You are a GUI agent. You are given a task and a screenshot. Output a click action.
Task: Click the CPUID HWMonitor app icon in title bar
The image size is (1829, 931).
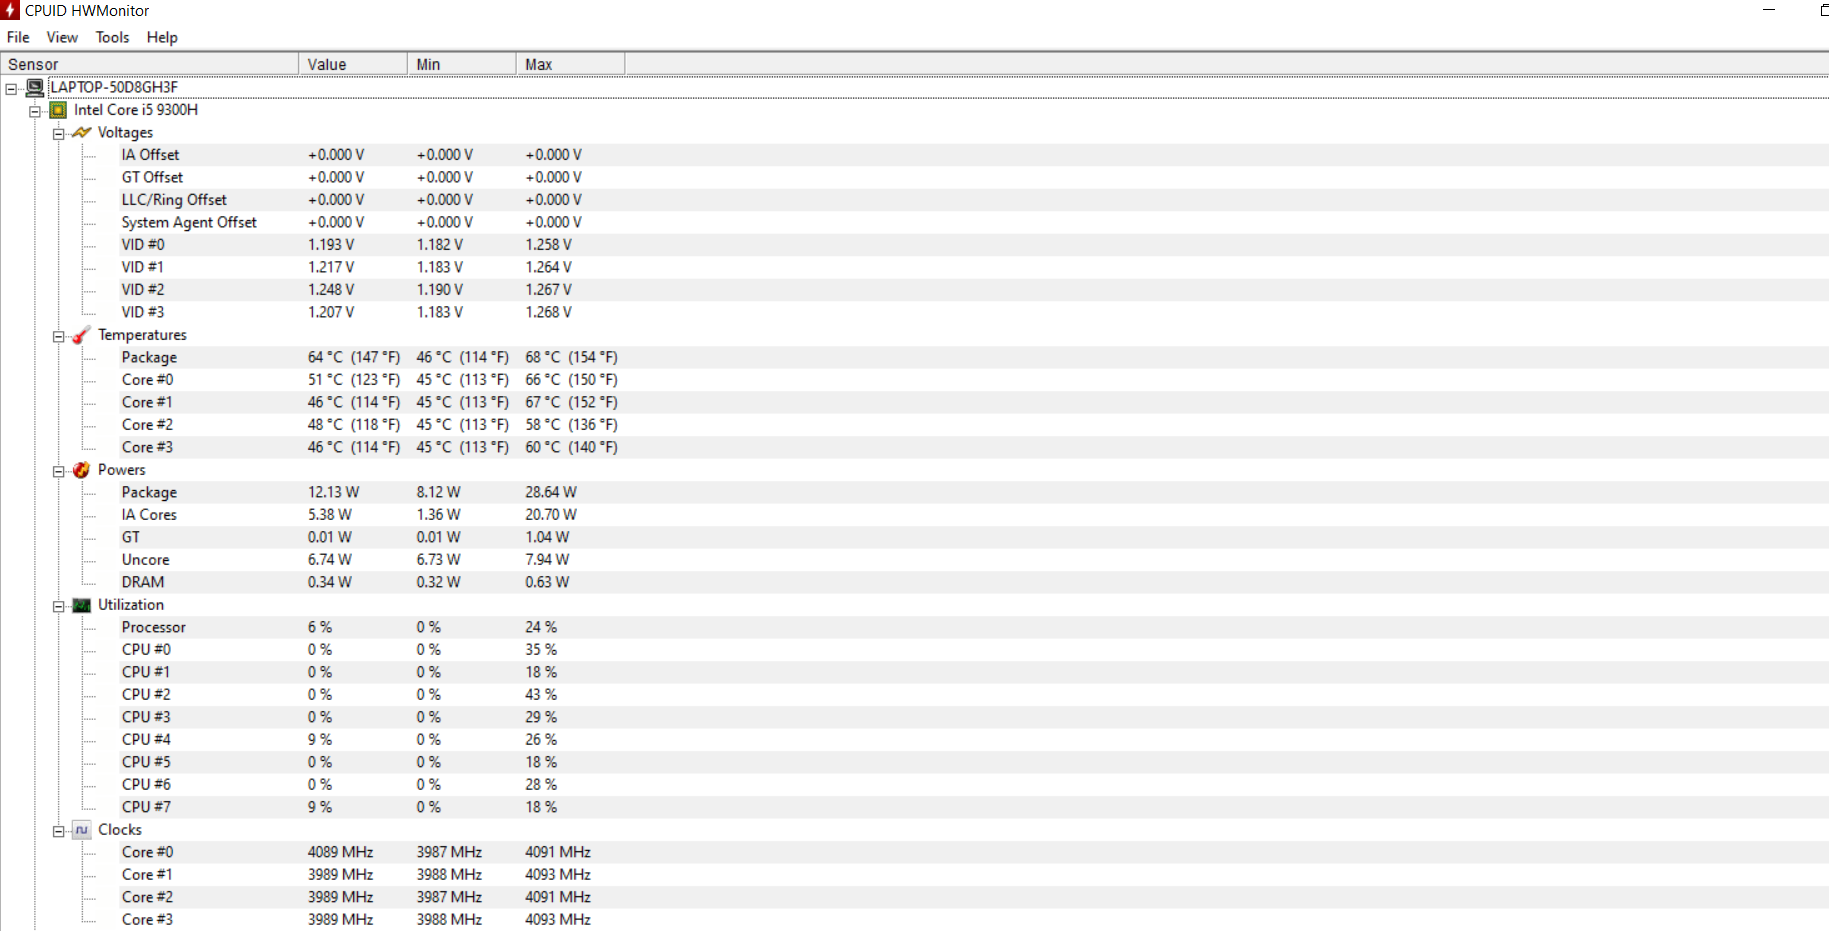[x=10, y=10]
